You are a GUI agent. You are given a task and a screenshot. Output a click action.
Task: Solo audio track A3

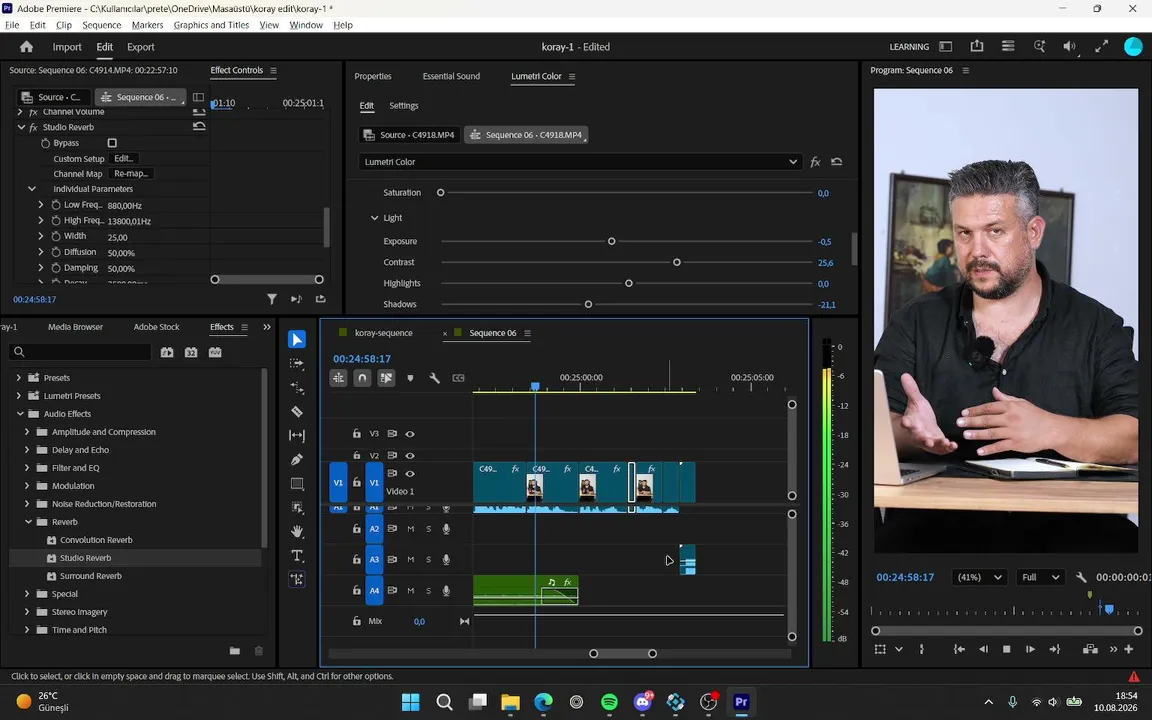coord(428,560)
